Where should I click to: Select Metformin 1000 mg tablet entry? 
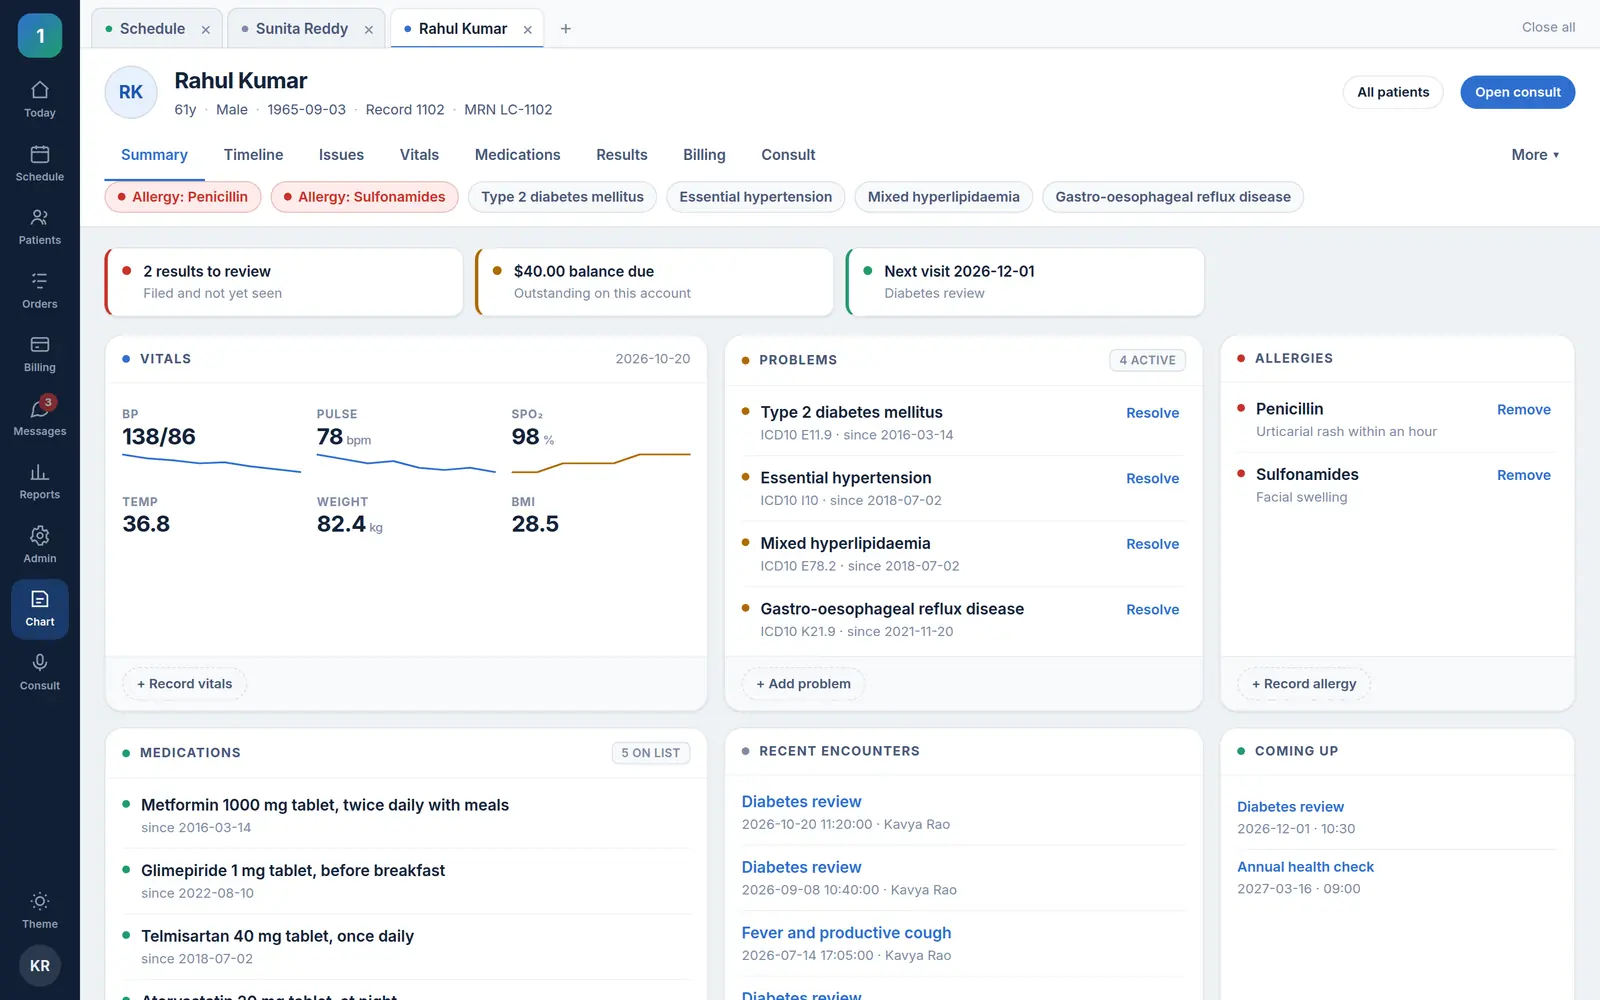pyautogui.click(x=406, y=816)
